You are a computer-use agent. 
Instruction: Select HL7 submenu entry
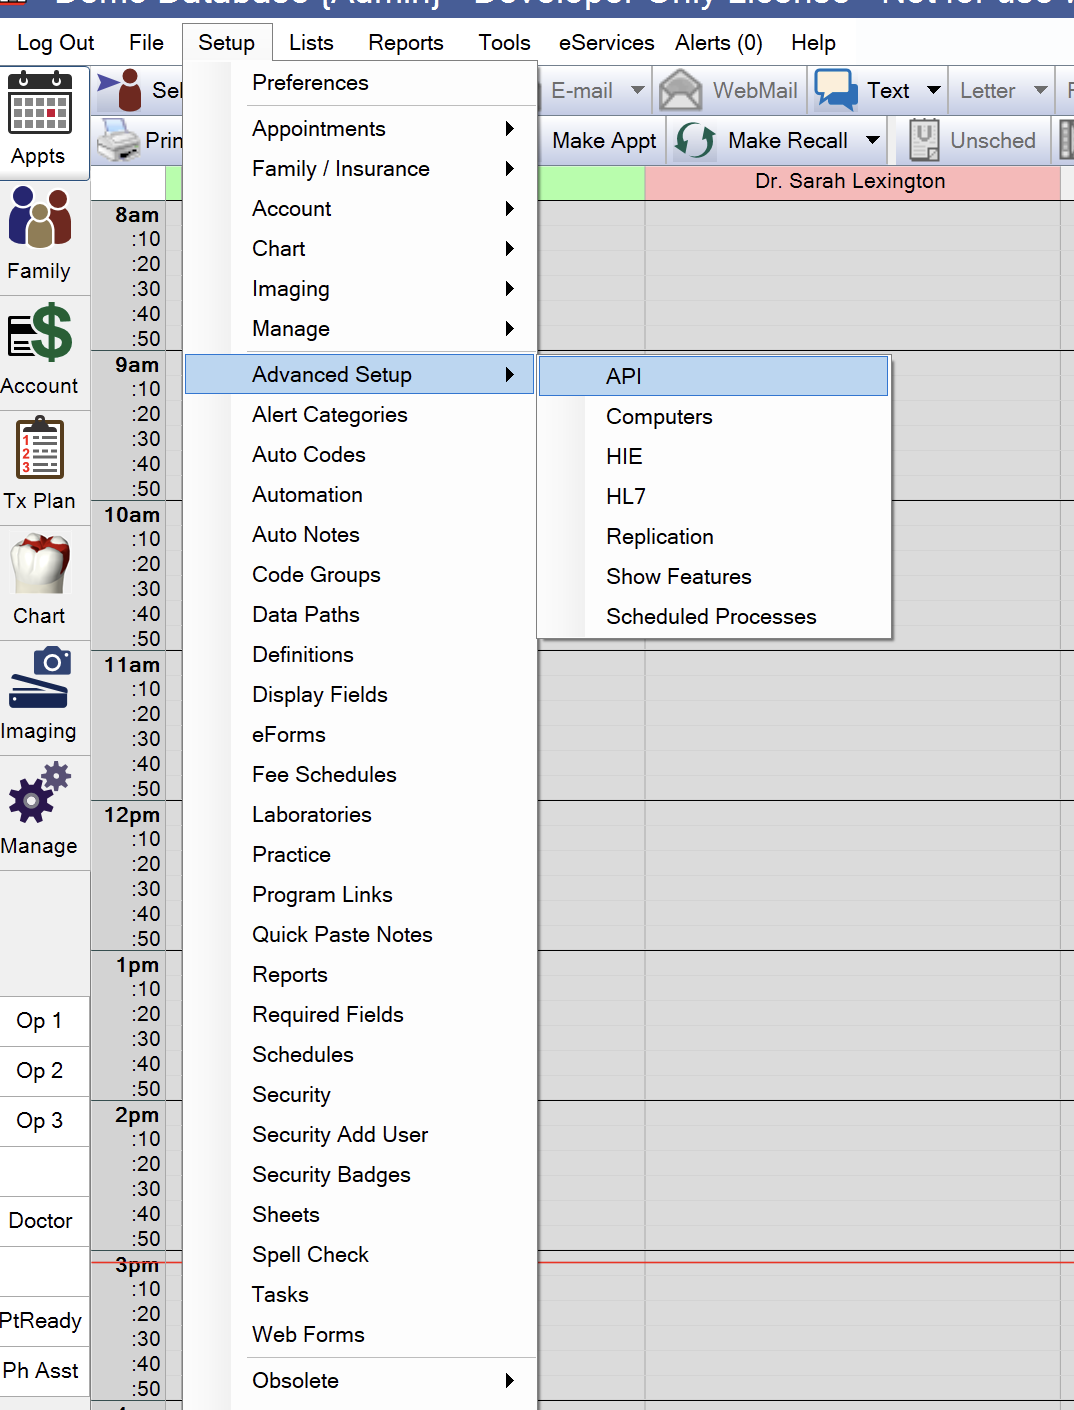(x=713, y=497)
